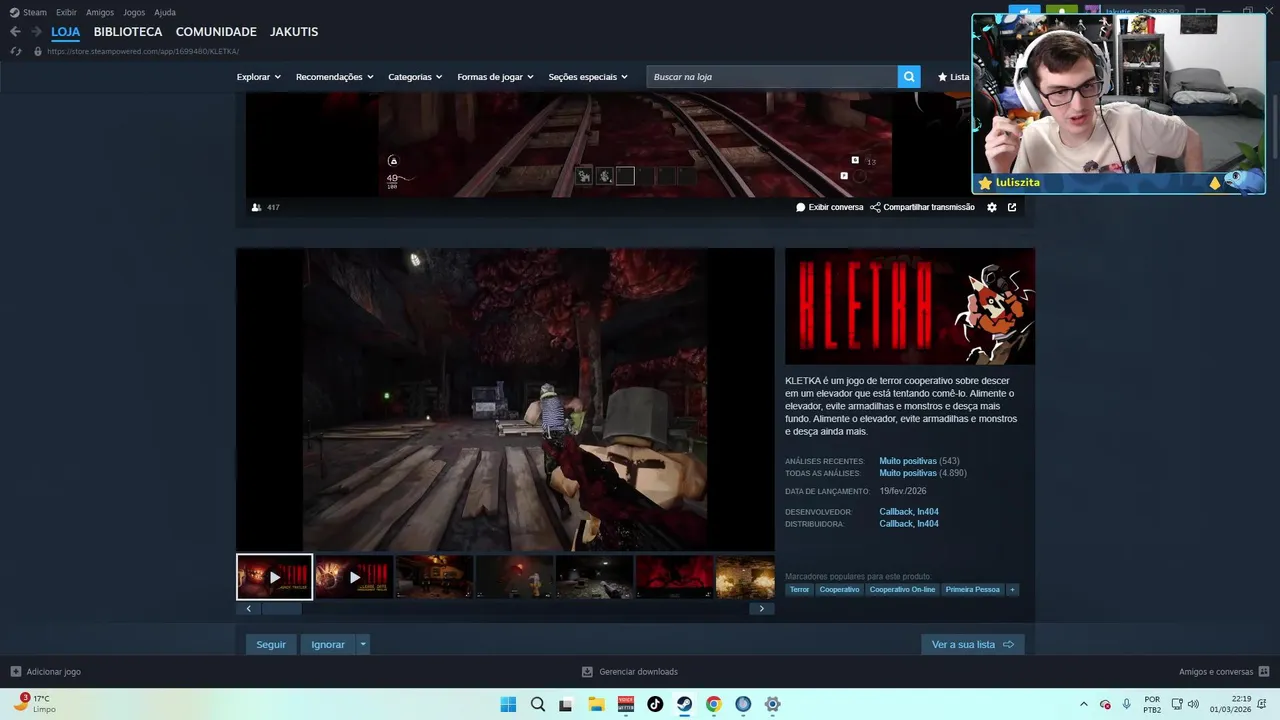Click Steam icon in taskbar
The width and height of the screenshot is (1280, 720).
(684, 704)
